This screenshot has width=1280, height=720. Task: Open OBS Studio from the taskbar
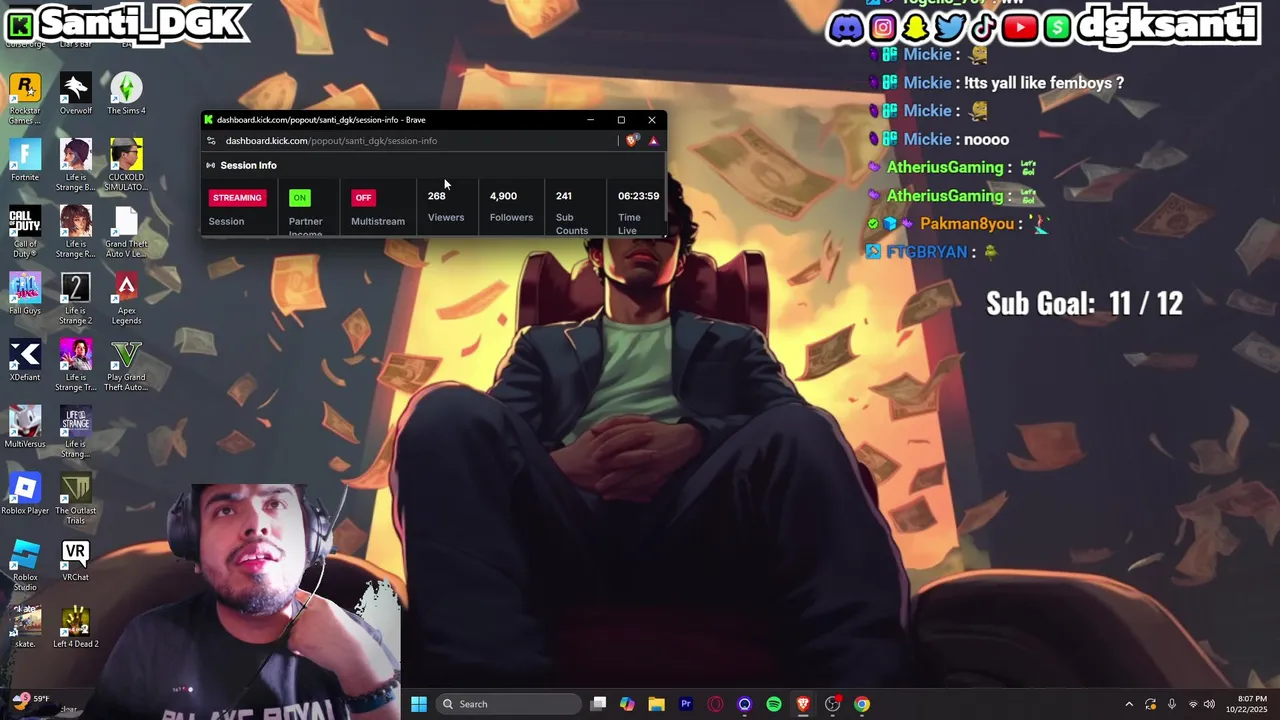(x=833, y=704)
